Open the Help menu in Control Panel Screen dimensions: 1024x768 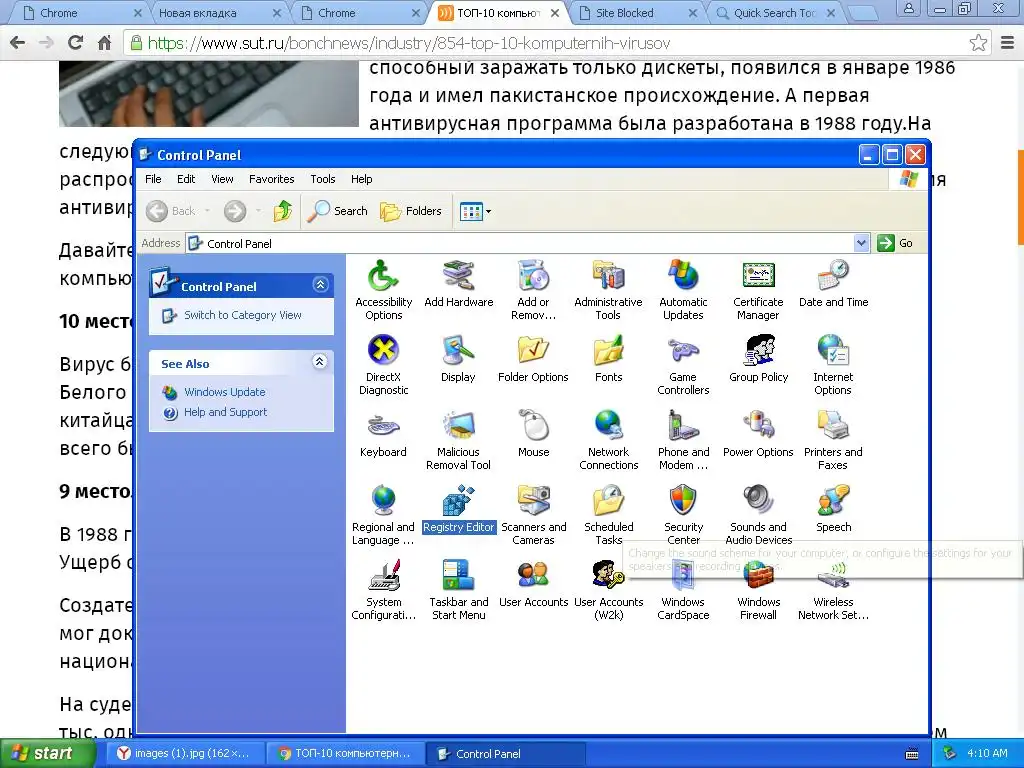(361, 179)
